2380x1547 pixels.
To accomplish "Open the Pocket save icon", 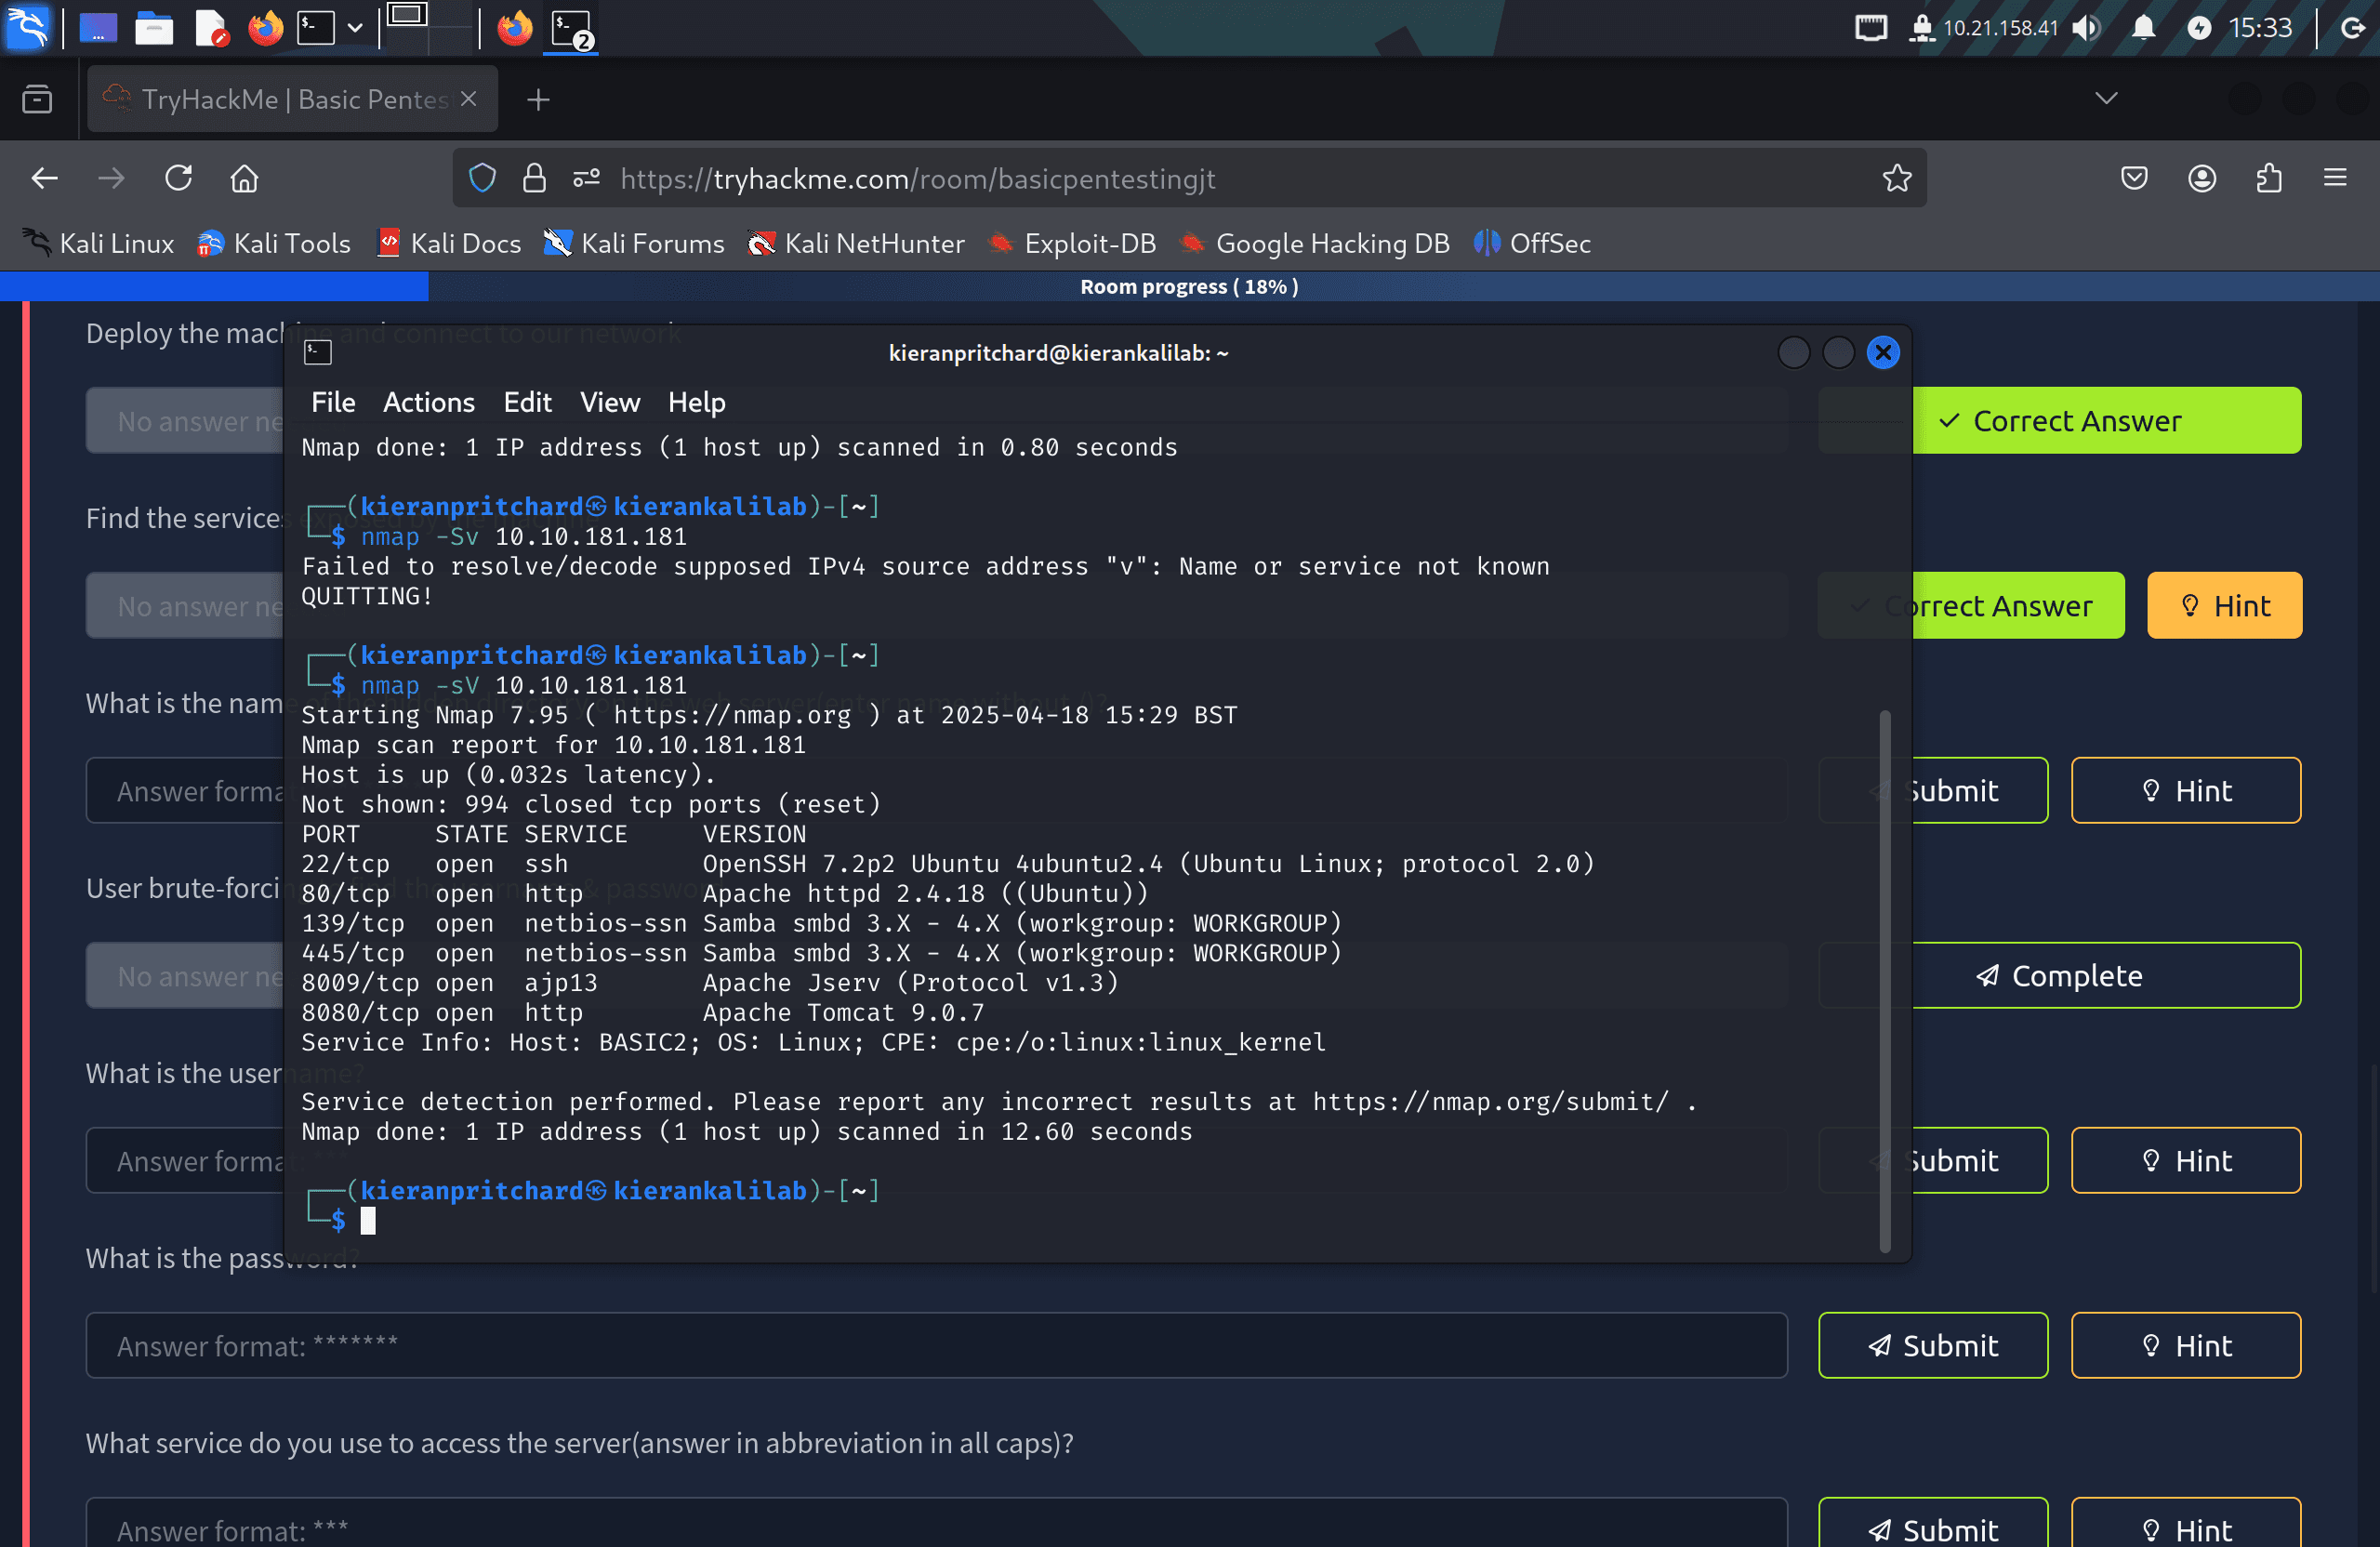I will pos(2134,179).
